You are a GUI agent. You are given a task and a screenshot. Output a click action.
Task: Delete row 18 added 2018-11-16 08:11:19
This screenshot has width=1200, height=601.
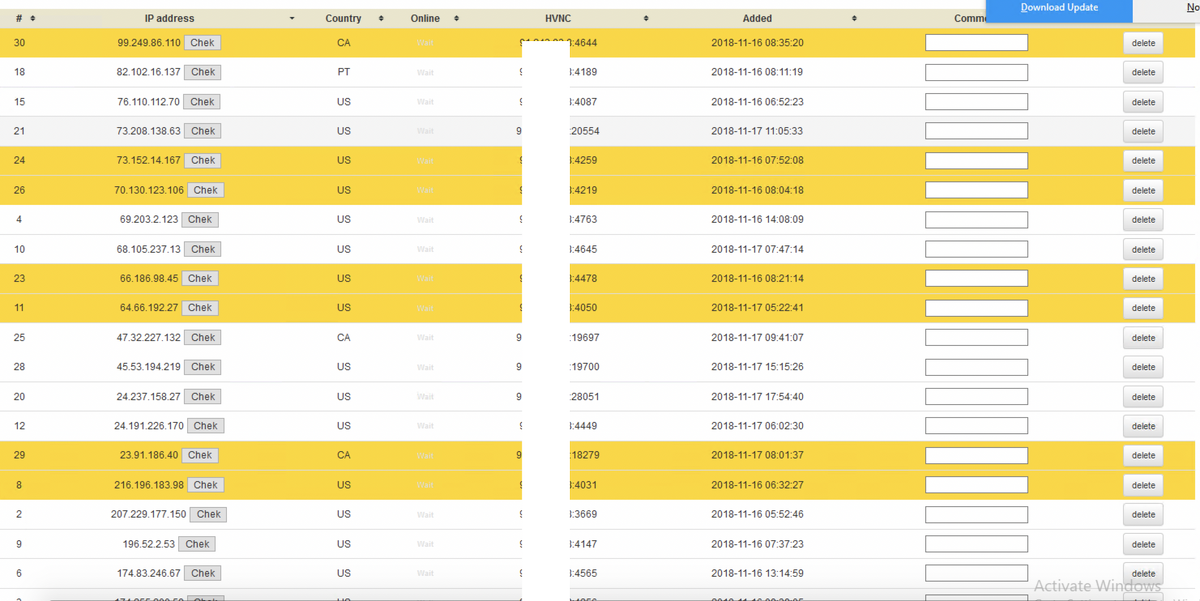point(1143,72)
